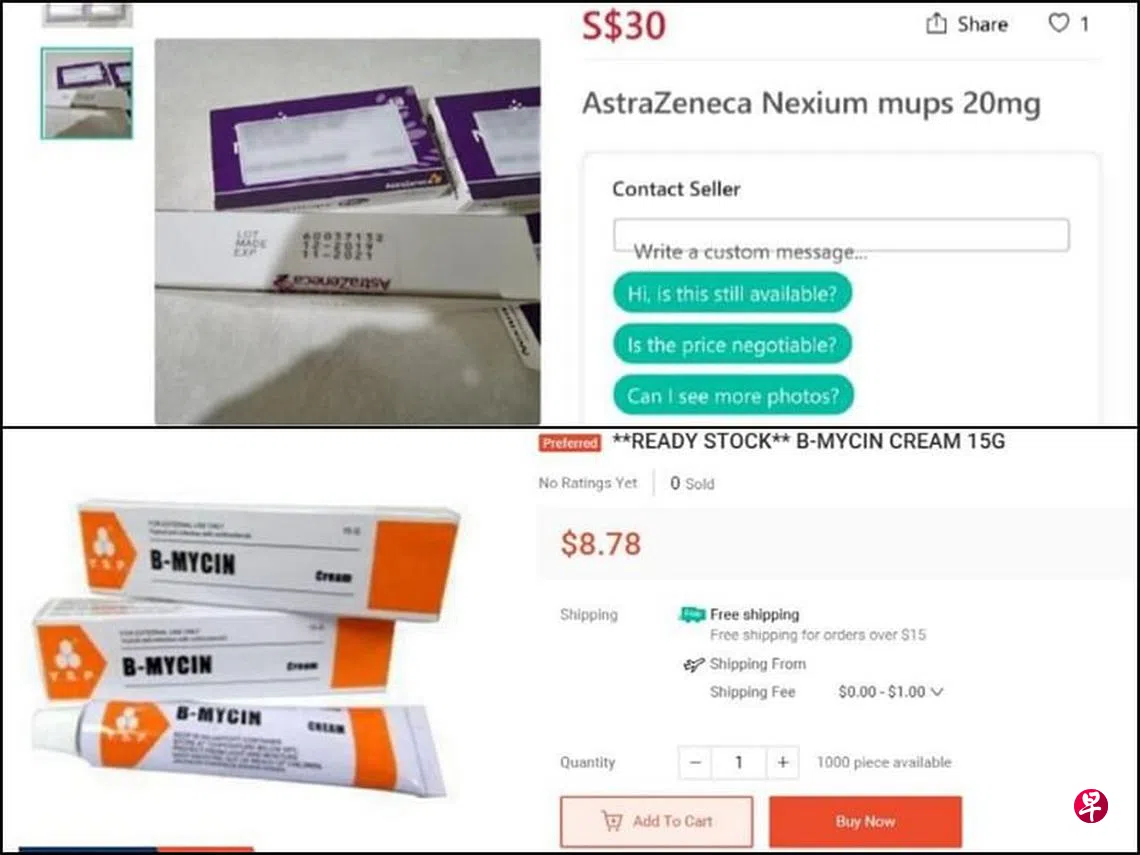The height and width of the screenshot is (855, 1140).
Task: Click the cart icon in Add To Cart
Action: [x=612, y=822]
